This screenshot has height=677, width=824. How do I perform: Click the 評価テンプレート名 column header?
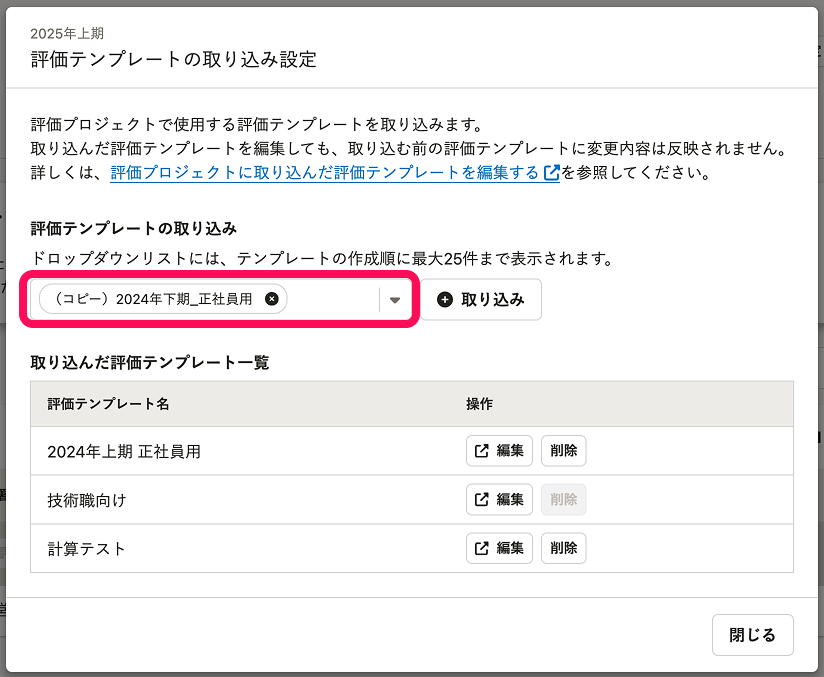tap(108, 404)
